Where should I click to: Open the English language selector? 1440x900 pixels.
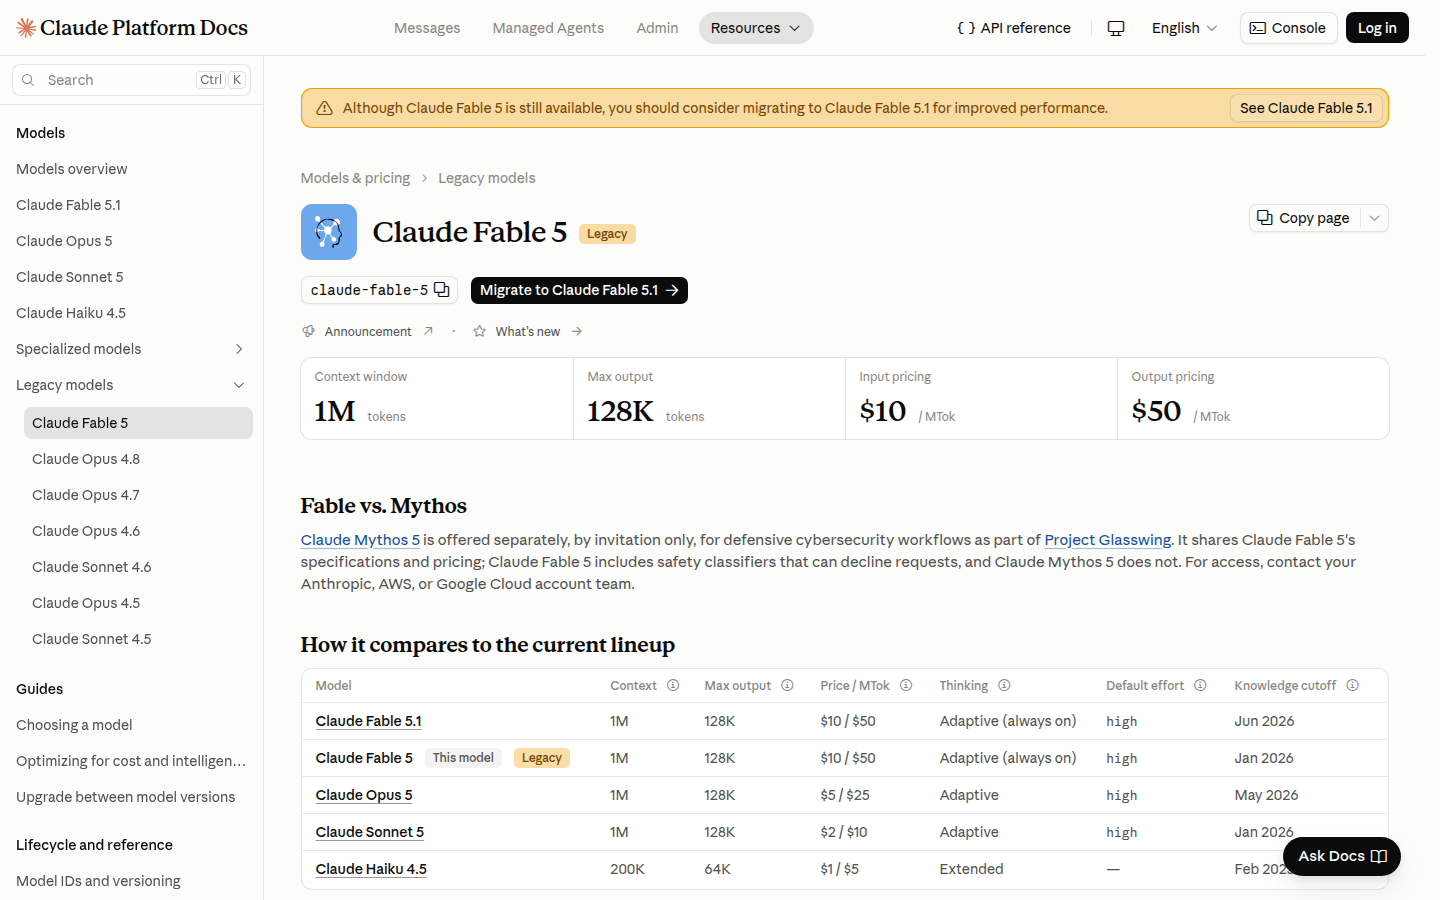coord(1184,28)
